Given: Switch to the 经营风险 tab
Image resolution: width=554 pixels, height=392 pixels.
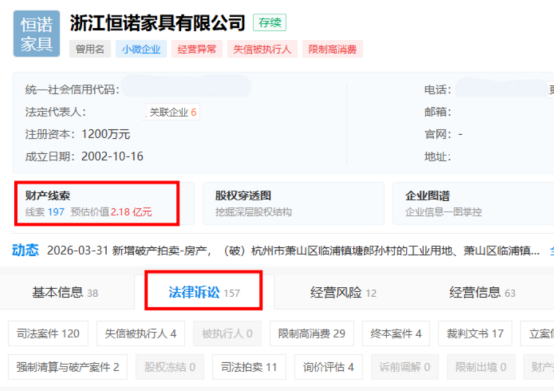Looking at the screenshot, I should pyautogui.click(x=343, y=293).
